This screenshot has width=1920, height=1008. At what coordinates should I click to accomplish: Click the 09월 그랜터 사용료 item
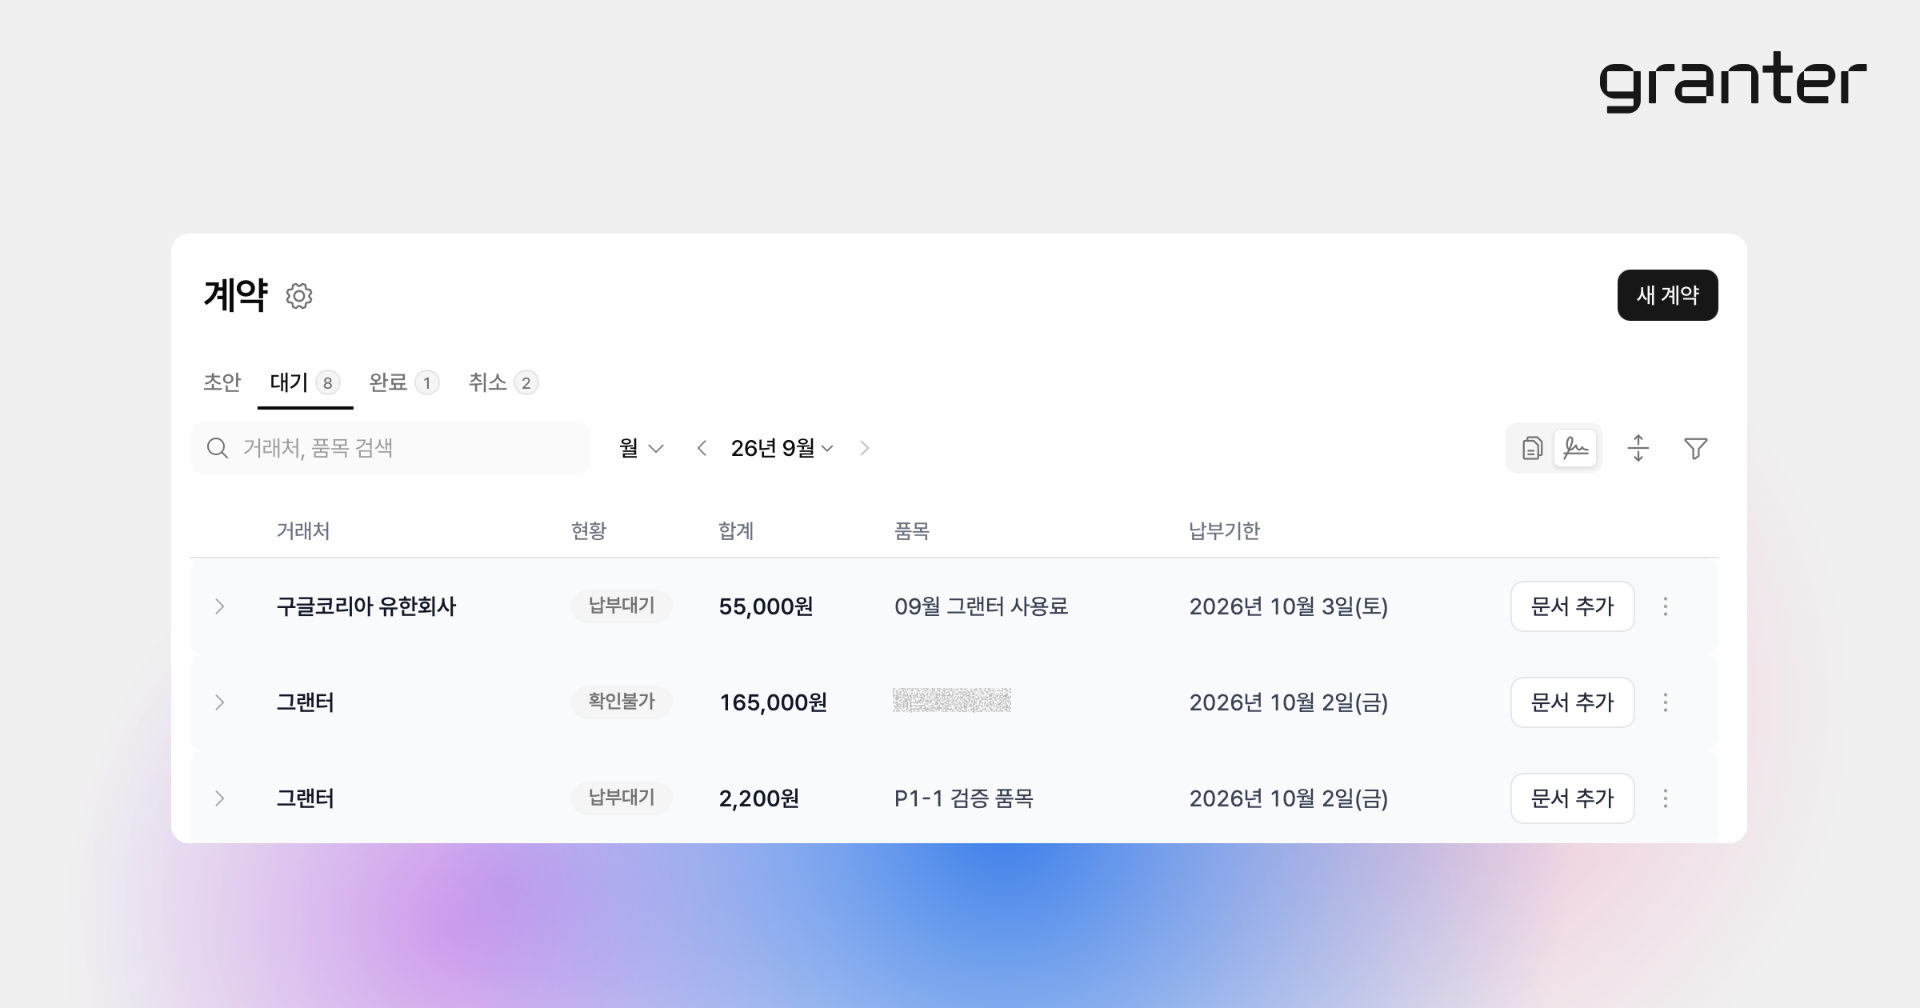(x=981, y=606)
